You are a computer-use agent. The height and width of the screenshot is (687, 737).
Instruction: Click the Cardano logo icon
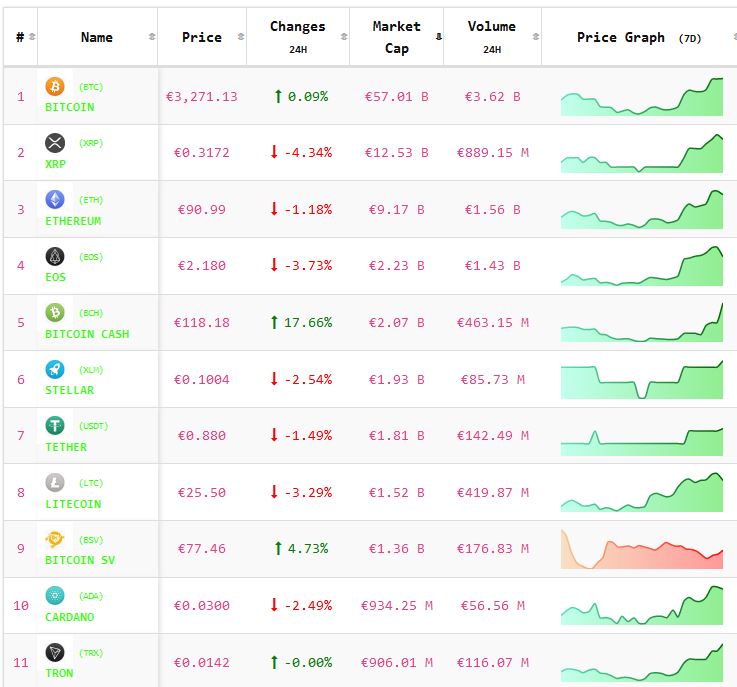tap(54, 596)
